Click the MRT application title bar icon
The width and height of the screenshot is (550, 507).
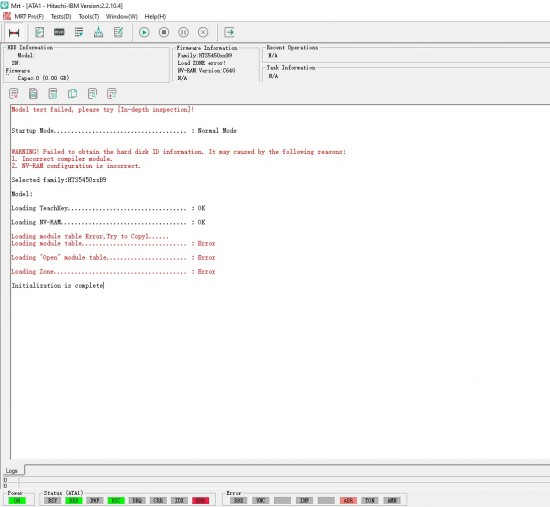pos(4,6)
